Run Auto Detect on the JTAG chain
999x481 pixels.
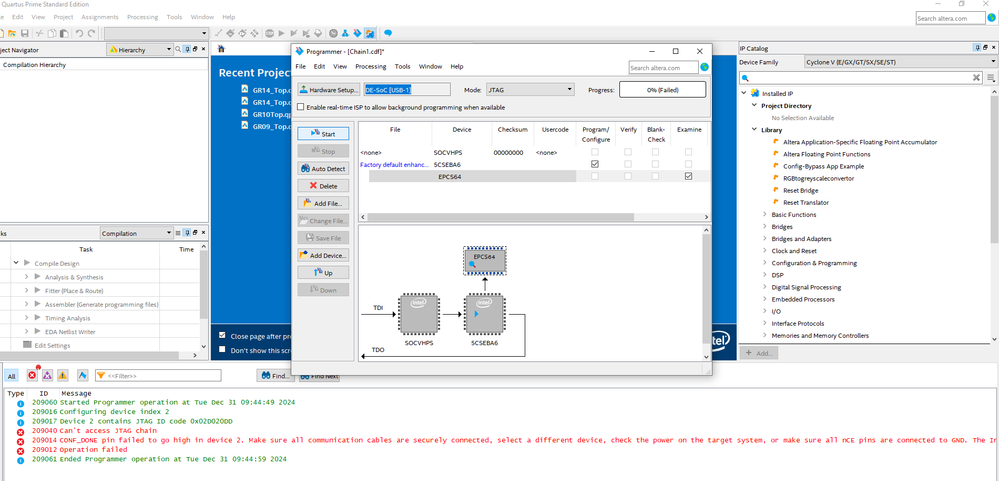[x=323, y=169]
